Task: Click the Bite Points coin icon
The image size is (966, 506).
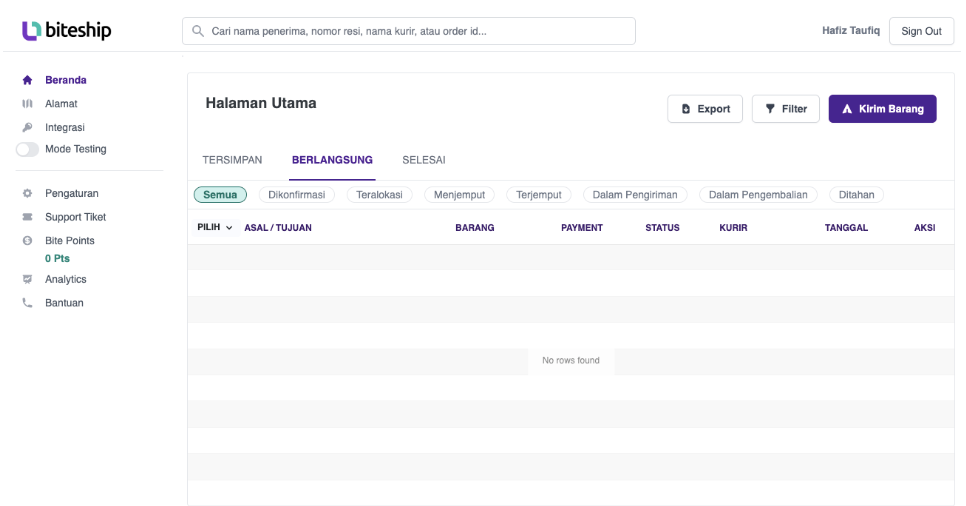Action: coord(27,241)
